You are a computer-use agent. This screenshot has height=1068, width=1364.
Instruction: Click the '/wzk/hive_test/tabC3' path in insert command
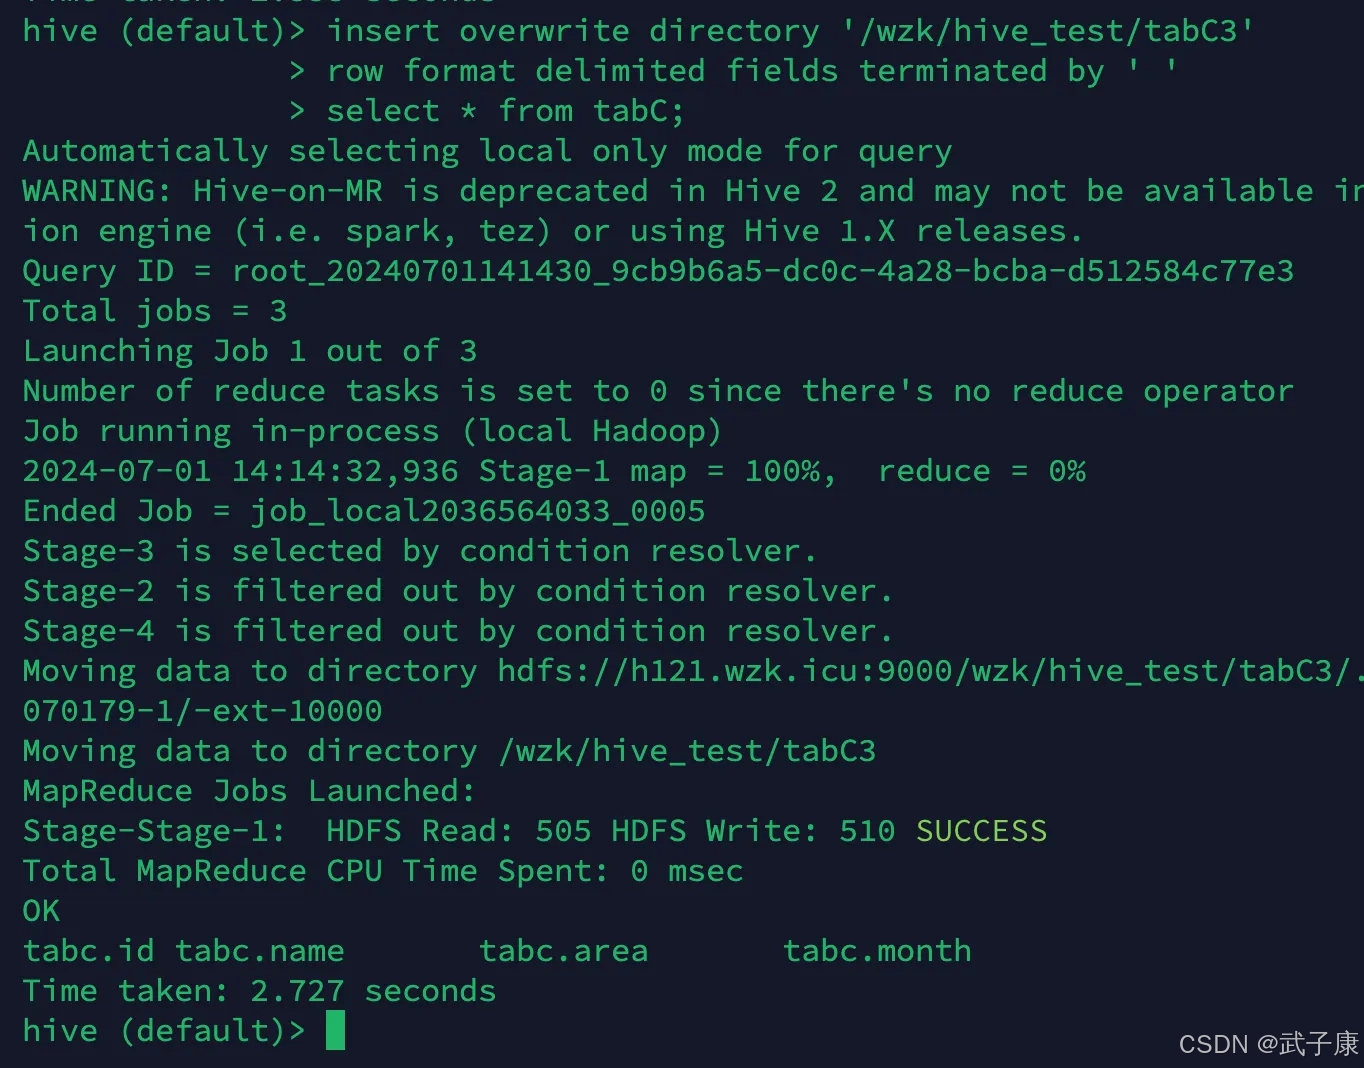pos(1047,31)
